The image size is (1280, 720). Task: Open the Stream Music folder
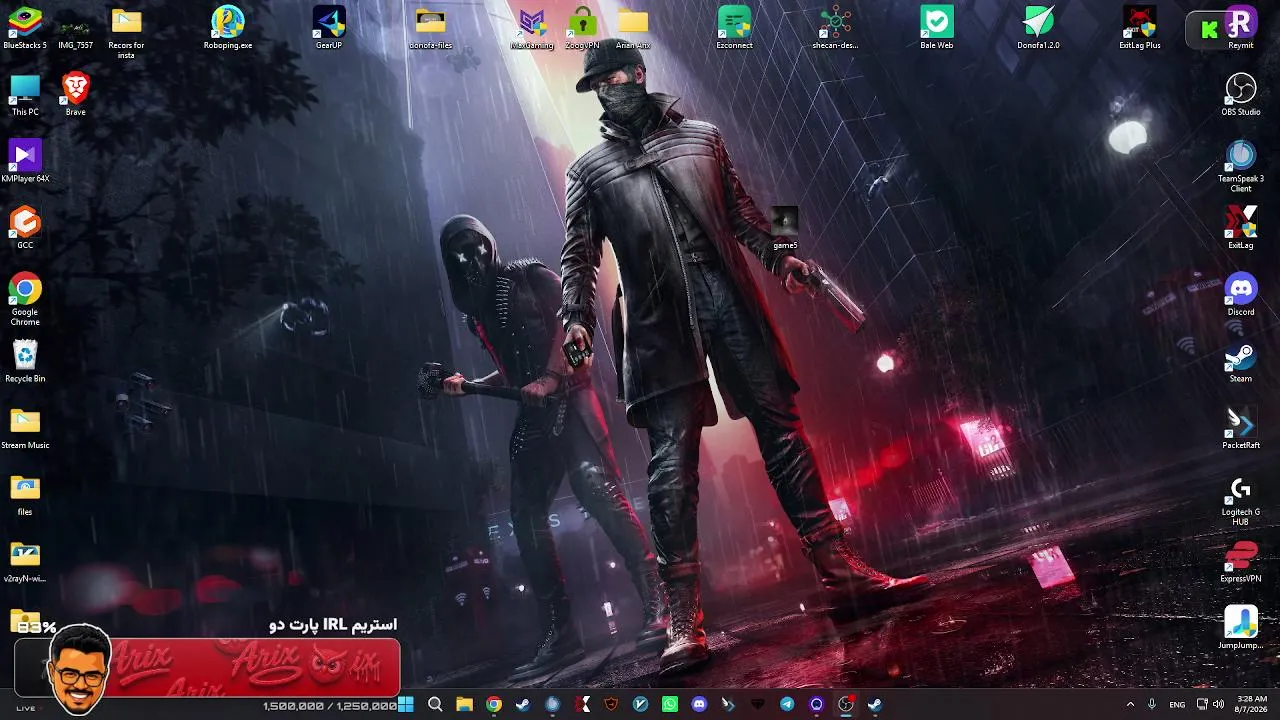(x=25, y=428)
